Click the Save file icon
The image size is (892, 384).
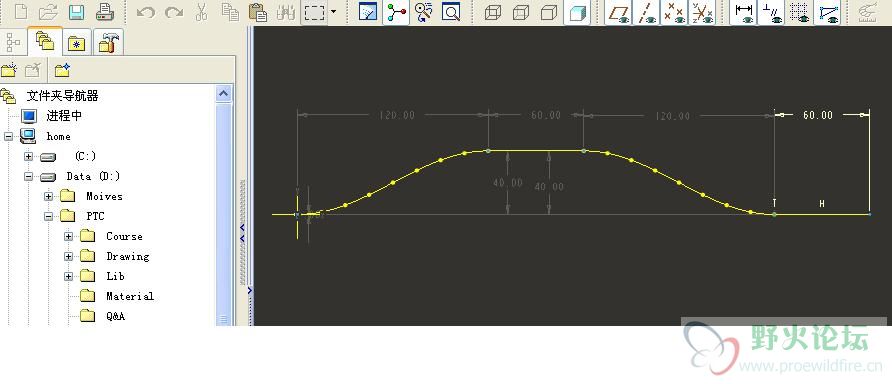[x=77, y=12]
